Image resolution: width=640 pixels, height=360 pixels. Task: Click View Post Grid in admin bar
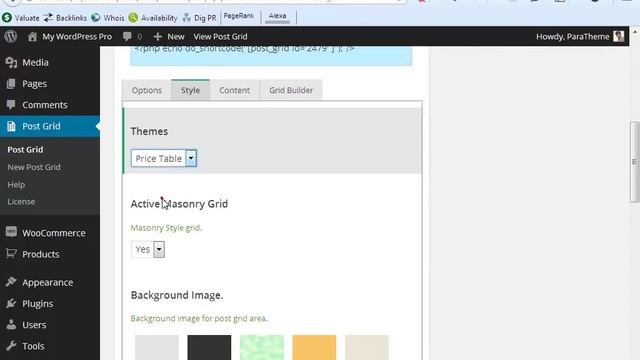coord(220,37)
